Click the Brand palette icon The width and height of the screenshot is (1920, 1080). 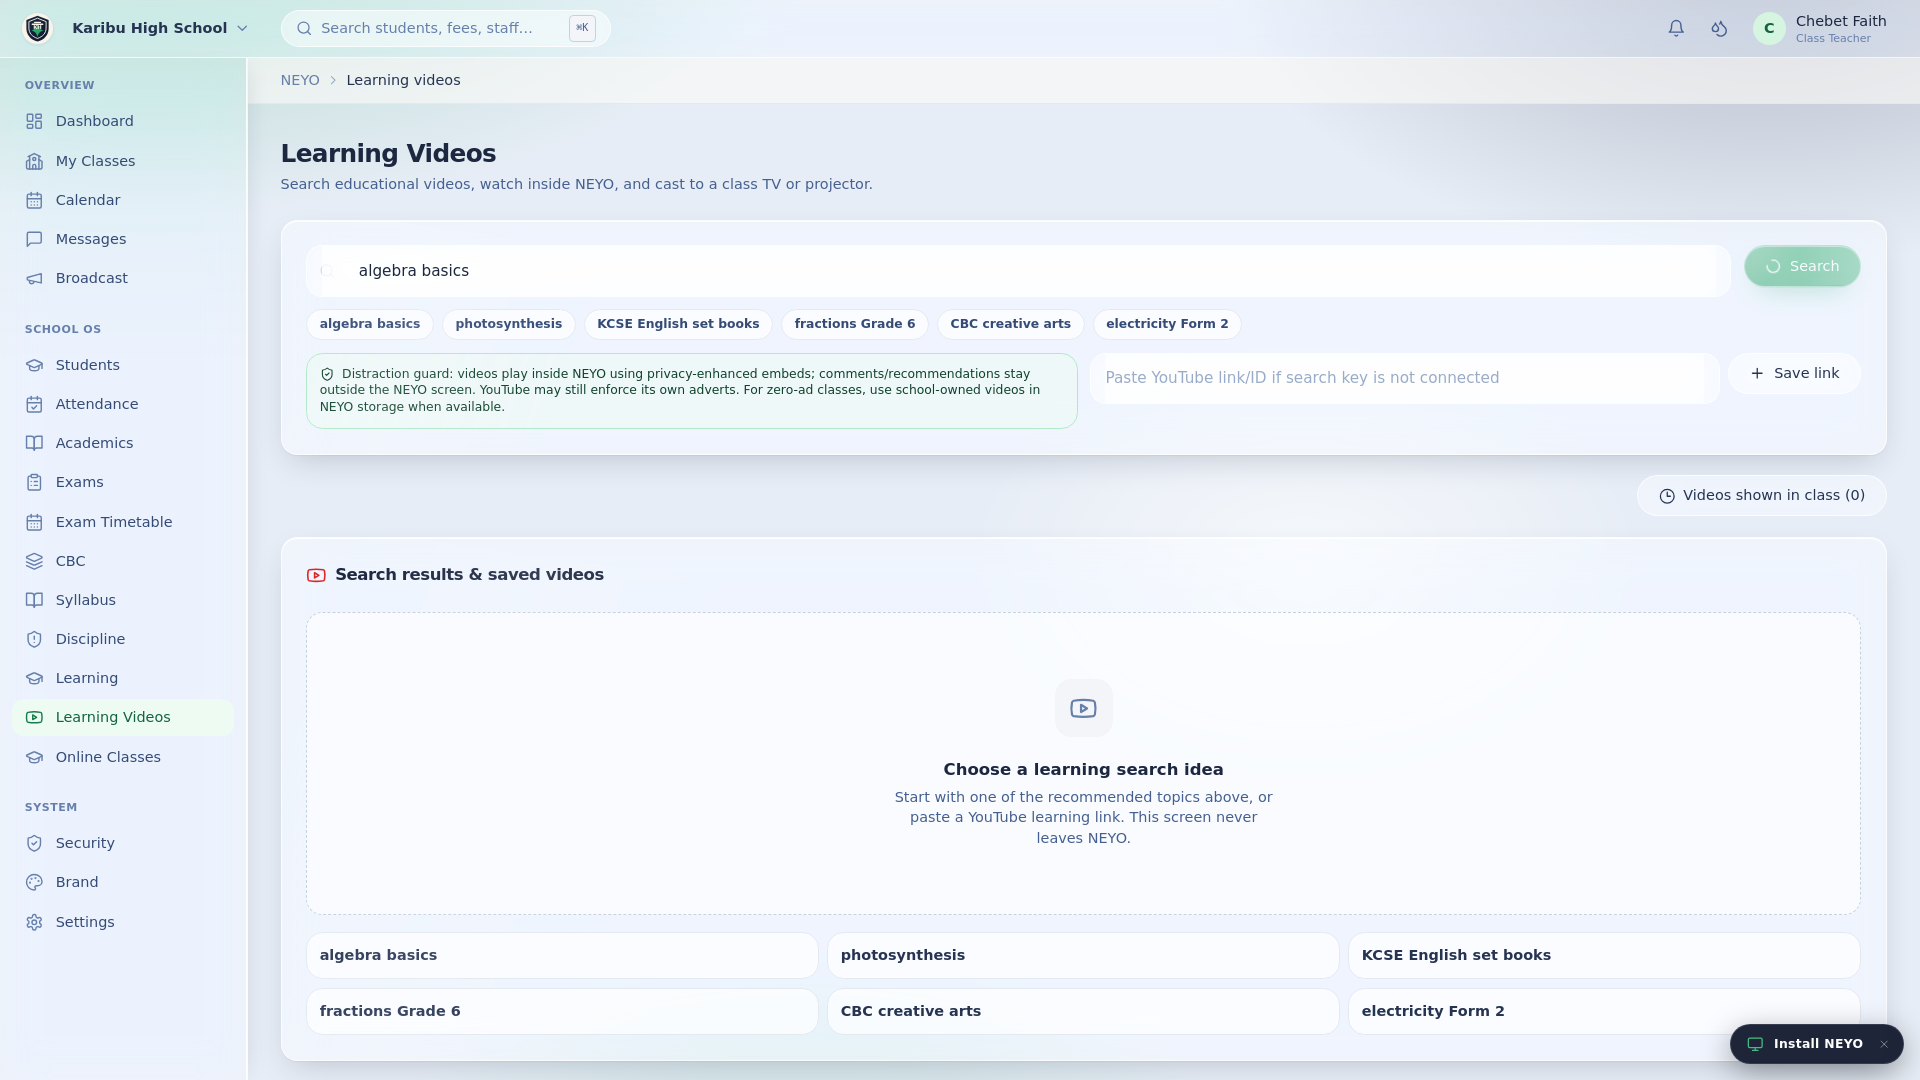[34, 882]
